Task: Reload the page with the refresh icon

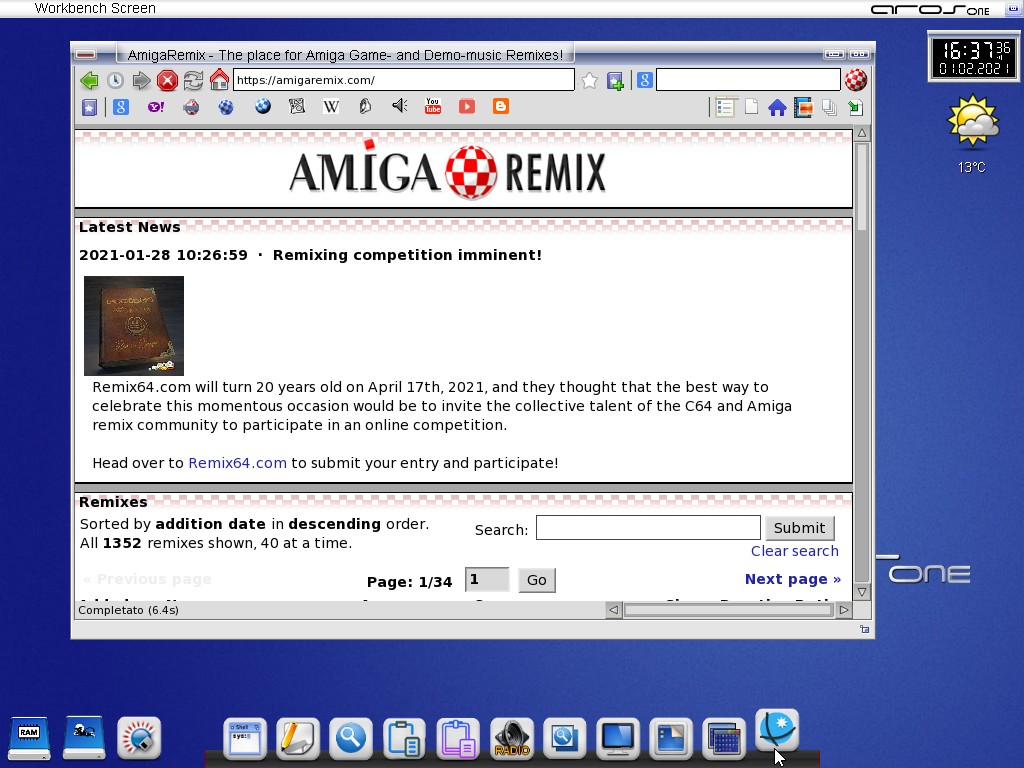Action: 193,81
